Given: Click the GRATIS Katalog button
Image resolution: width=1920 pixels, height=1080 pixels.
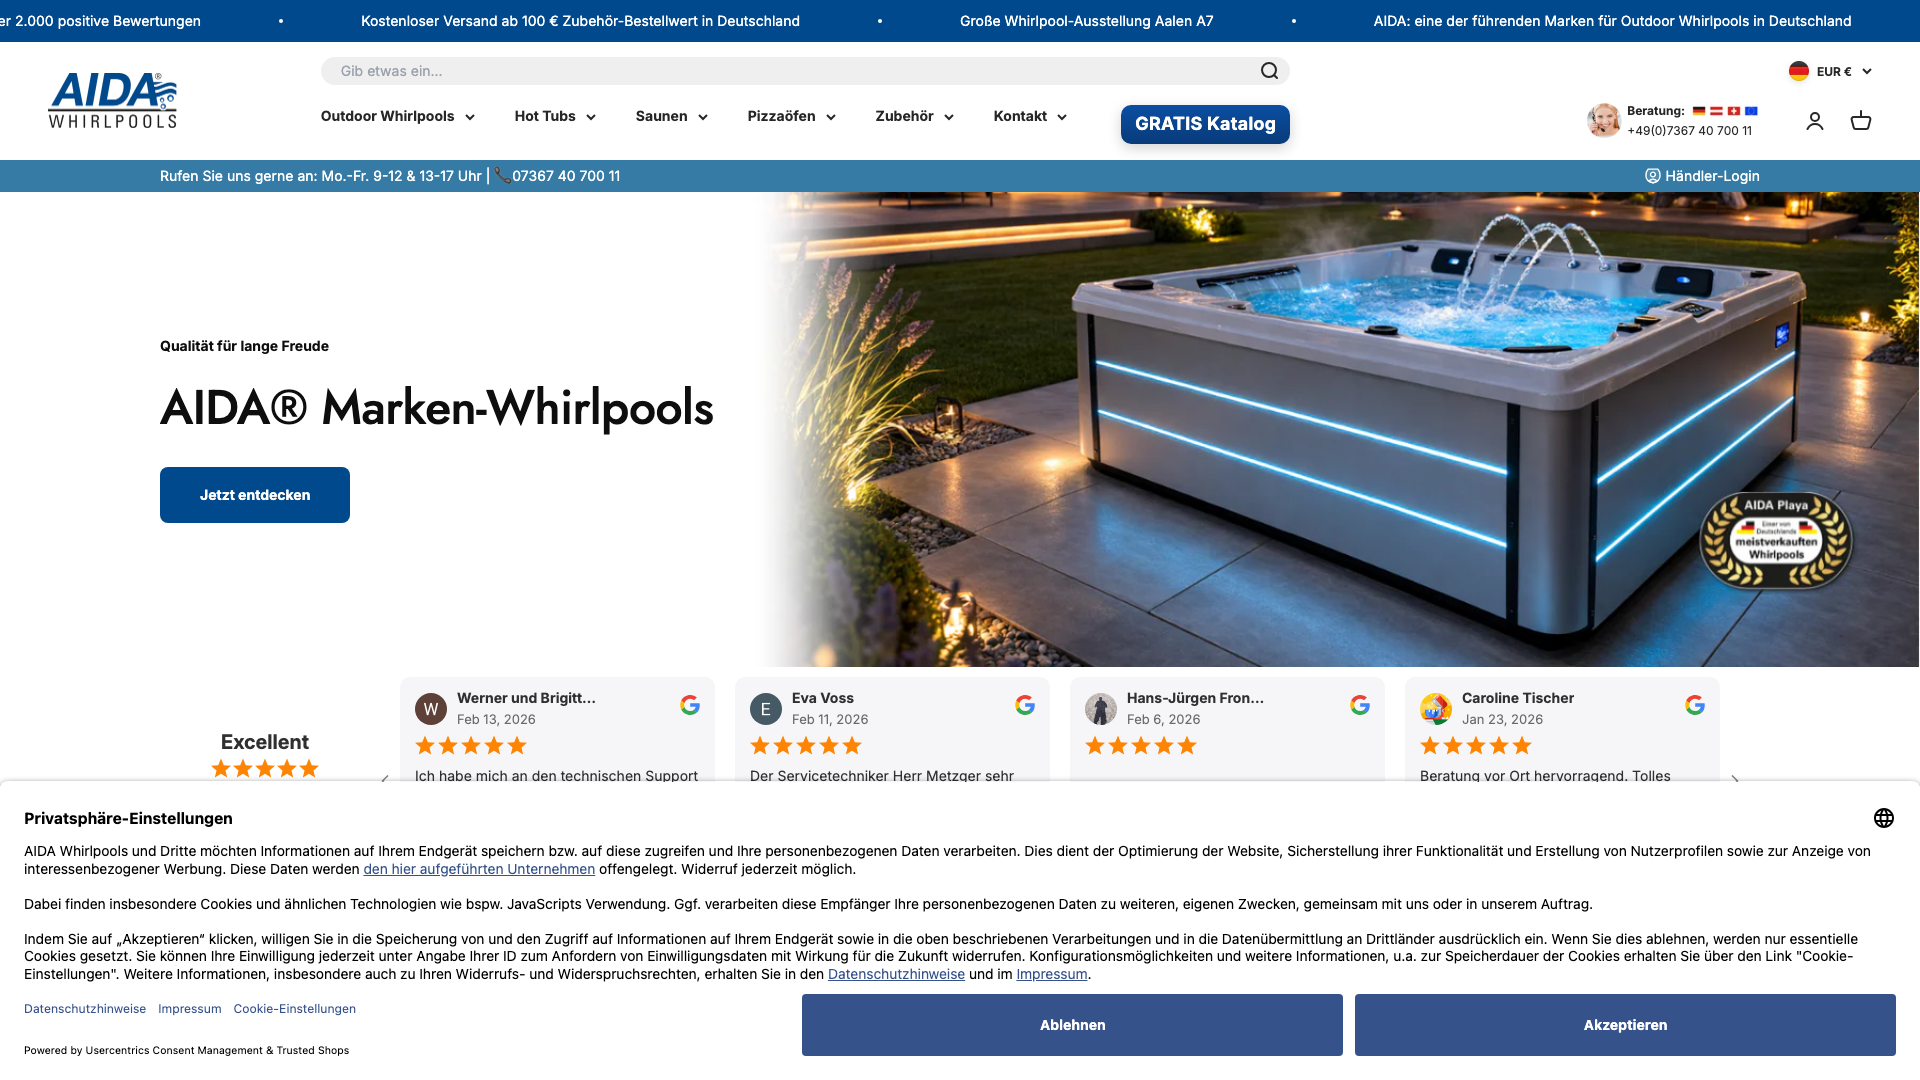Looking at the screenshot, I should 1205,124.
